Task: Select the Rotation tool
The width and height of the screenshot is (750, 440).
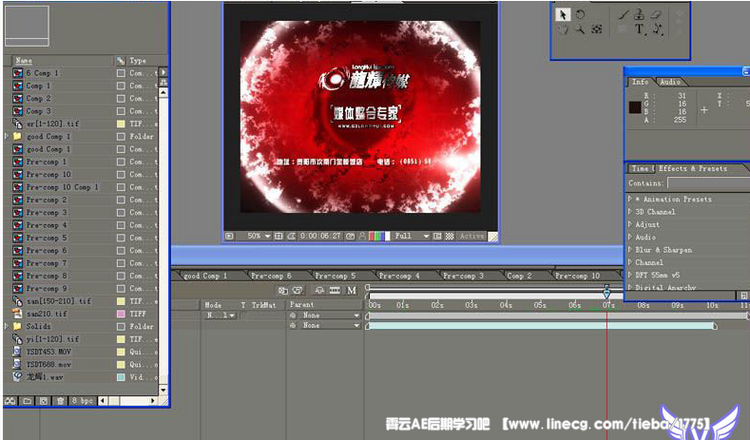Action: [580, 15]
